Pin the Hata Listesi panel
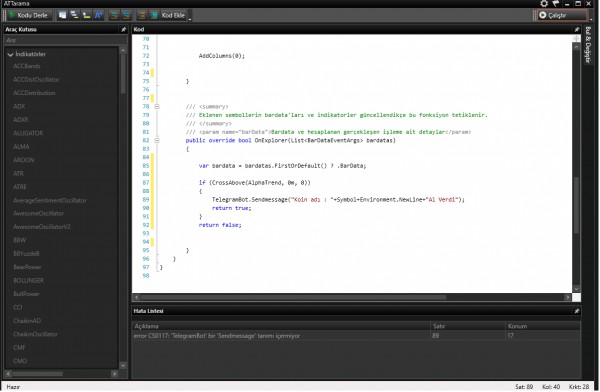This screenshot has height=392, width=600. pos(576,311)
